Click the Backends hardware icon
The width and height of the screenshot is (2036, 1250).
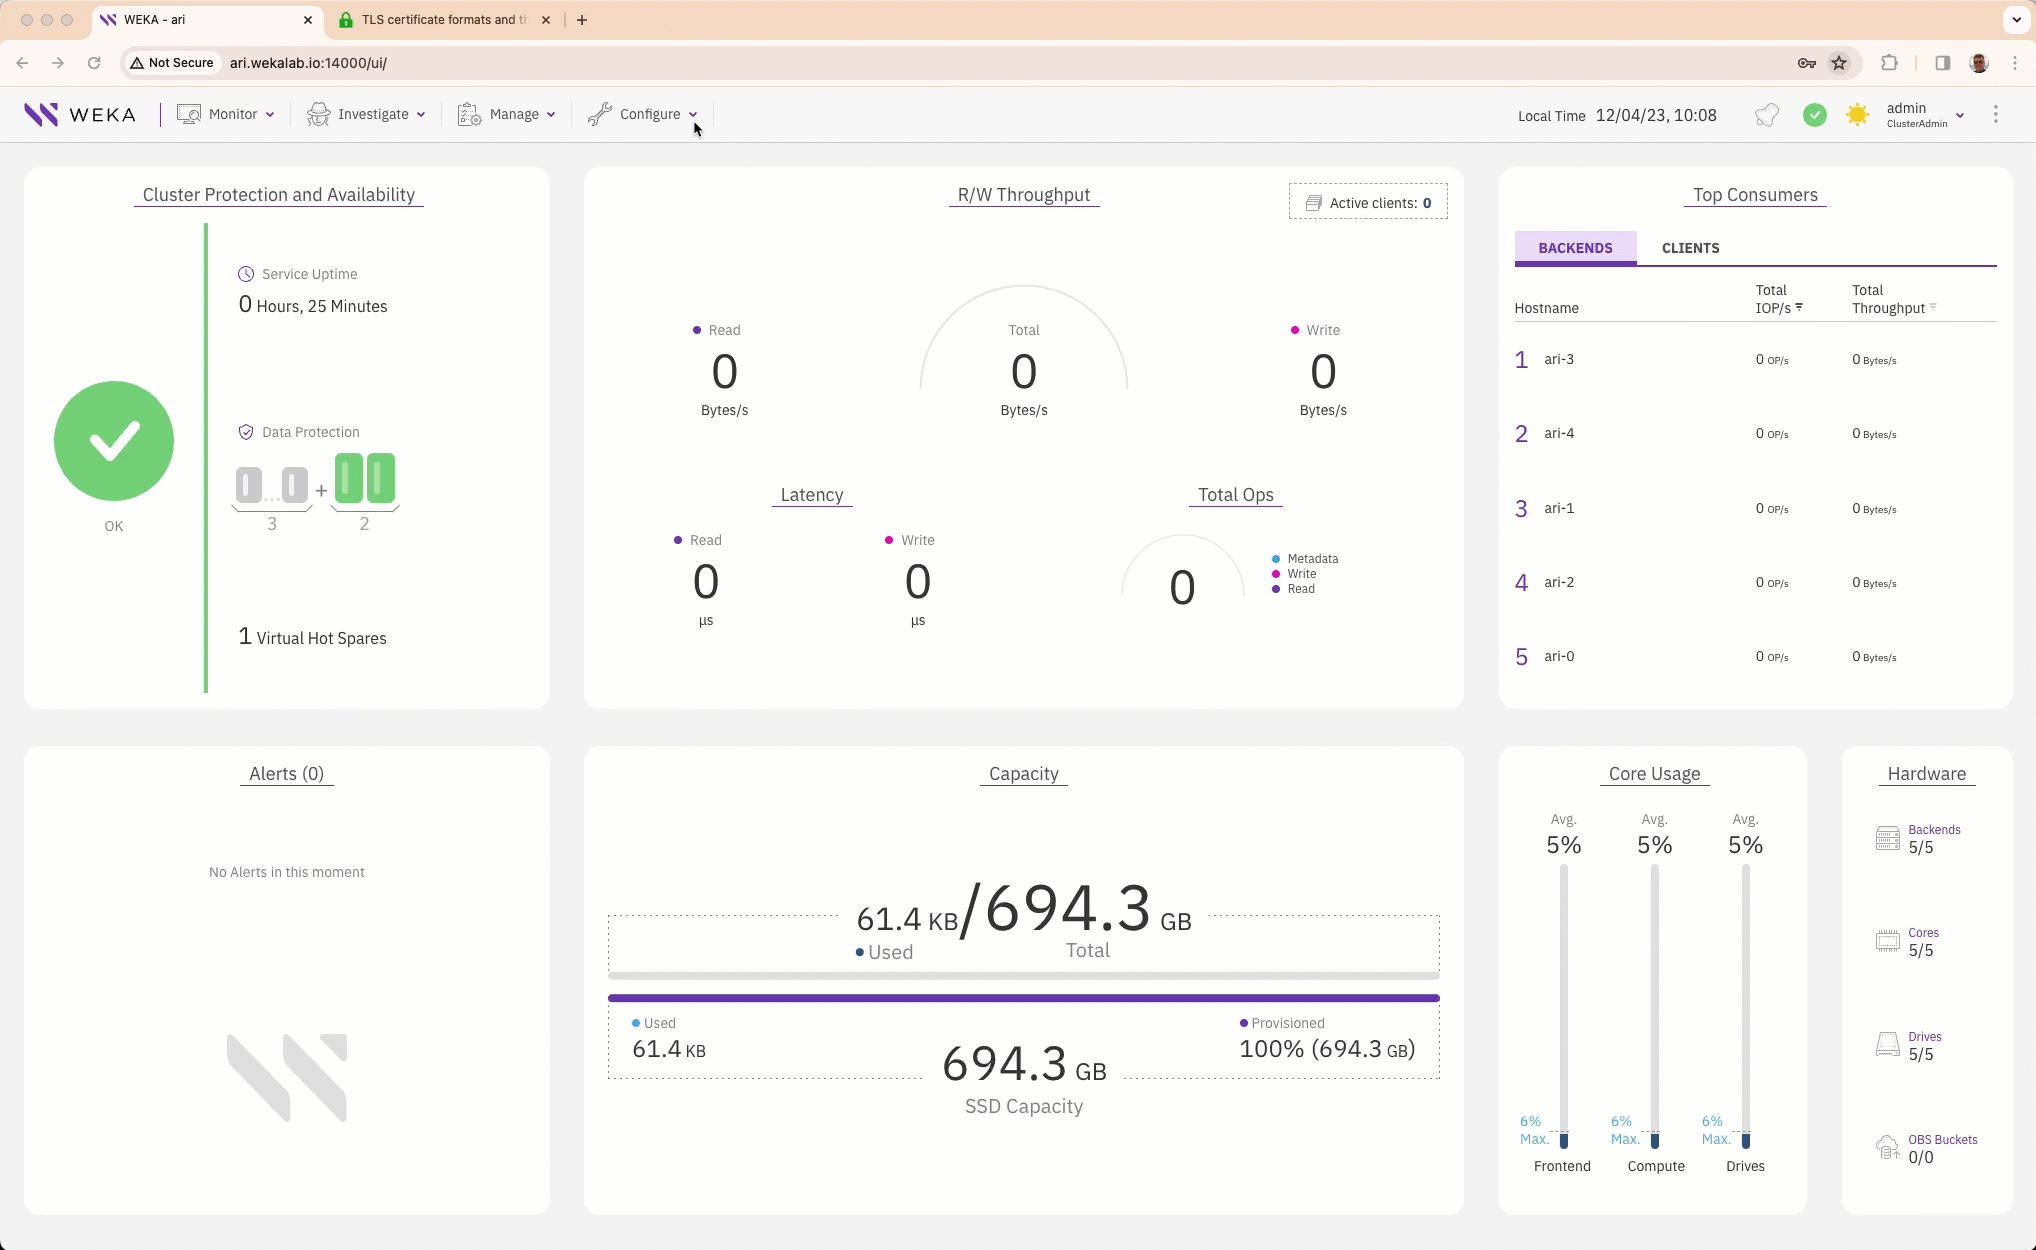point(1887,838)
